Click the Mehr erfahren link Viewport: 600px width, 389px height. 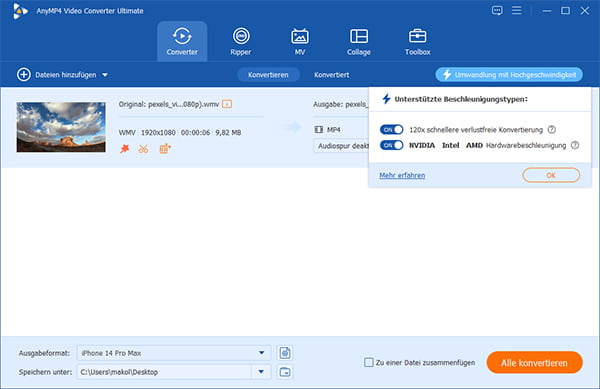(402, 175)
